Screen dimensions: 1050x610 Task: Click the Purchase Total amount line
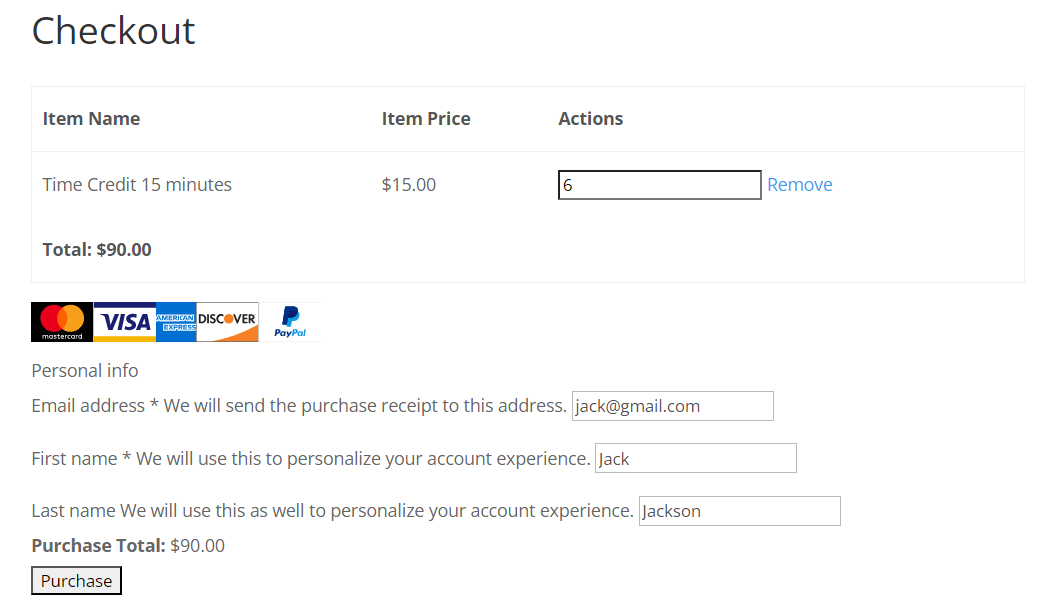(x=128, y=546)
